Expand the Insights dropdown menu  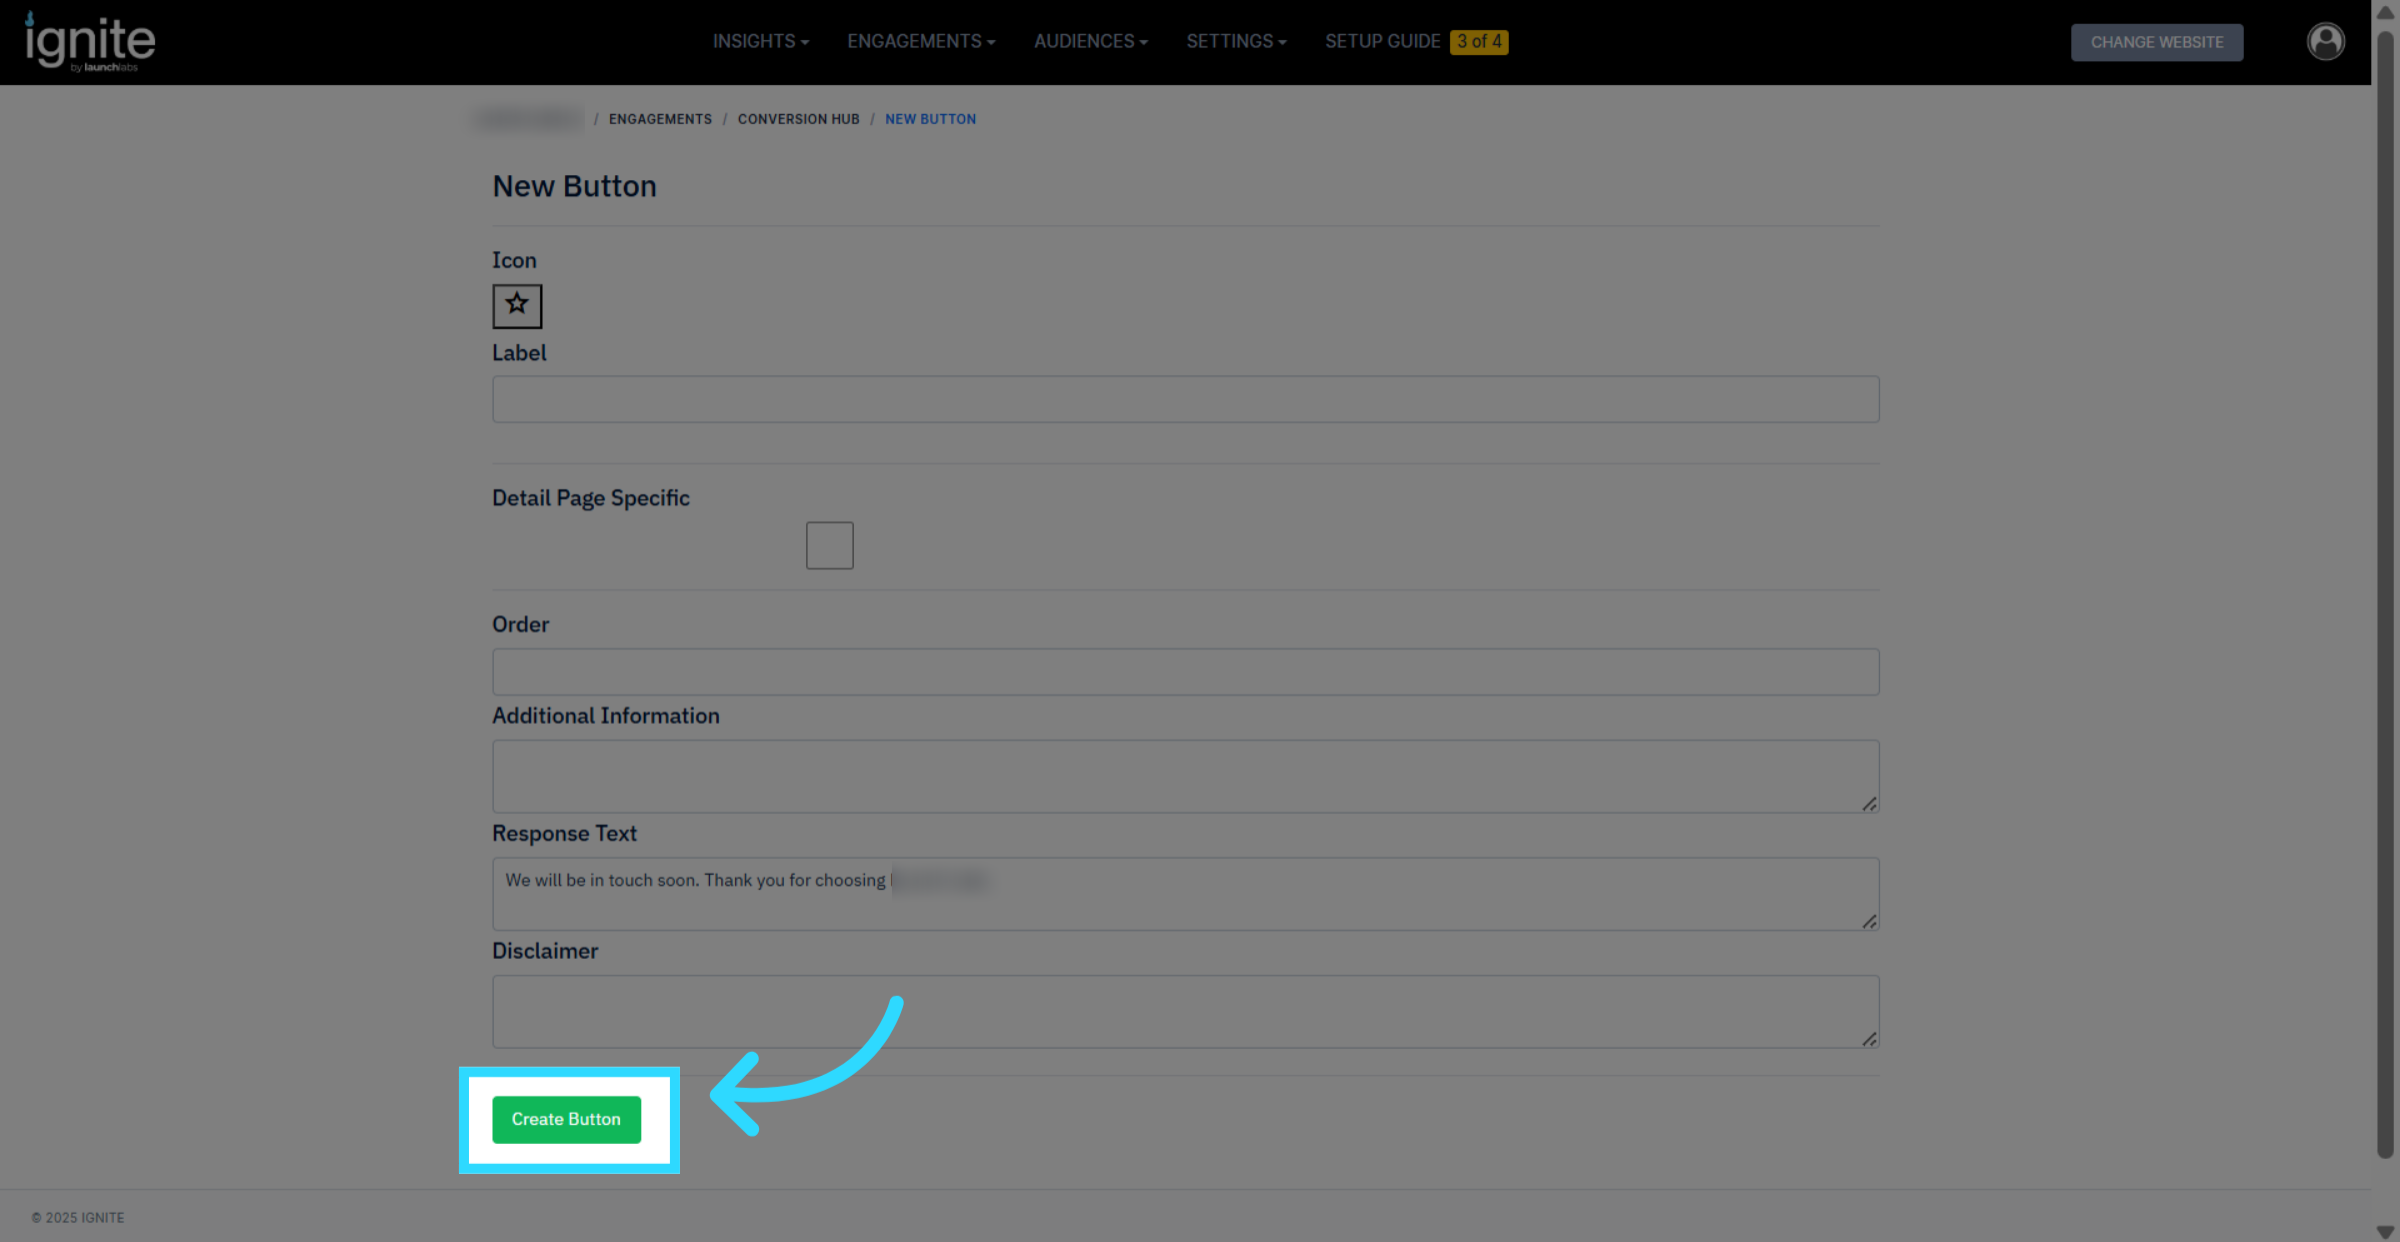pyautogui.click(x=760, y=41)
